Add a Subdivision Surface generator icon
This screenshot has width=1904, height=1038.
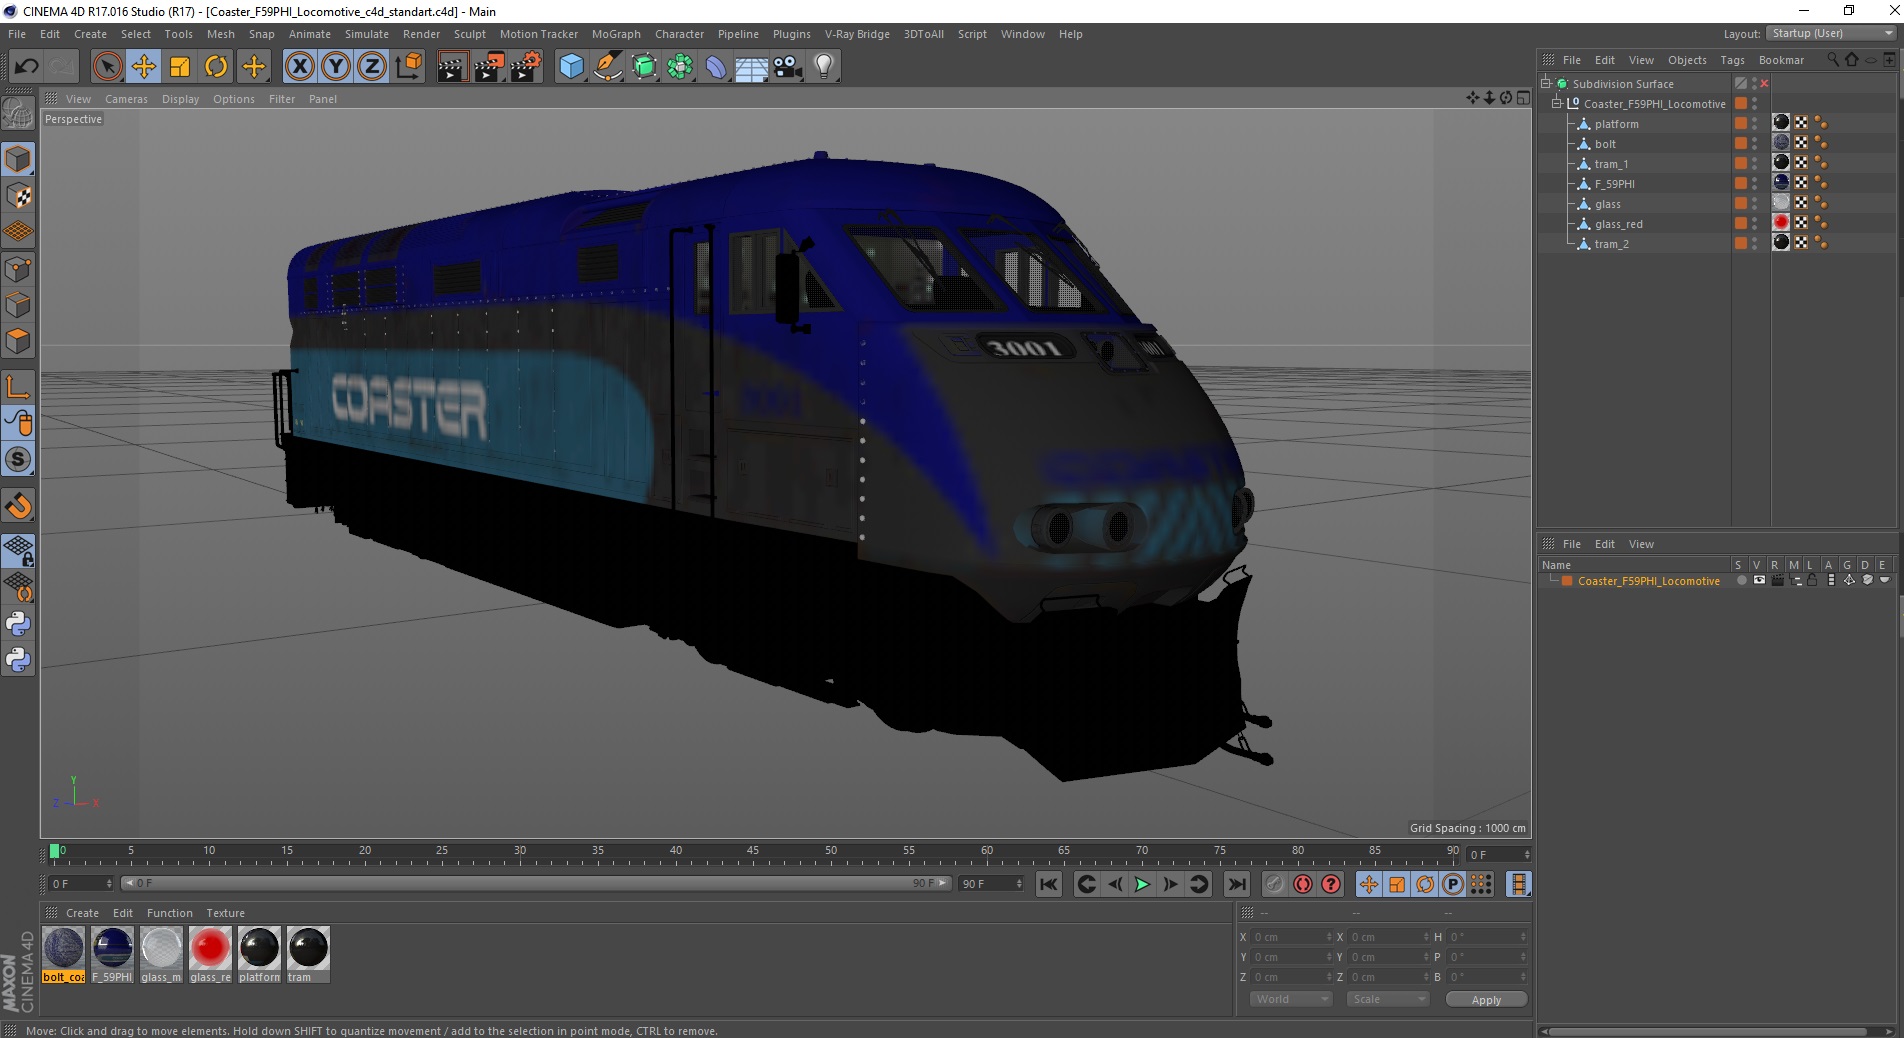click(x=644, y=67)
